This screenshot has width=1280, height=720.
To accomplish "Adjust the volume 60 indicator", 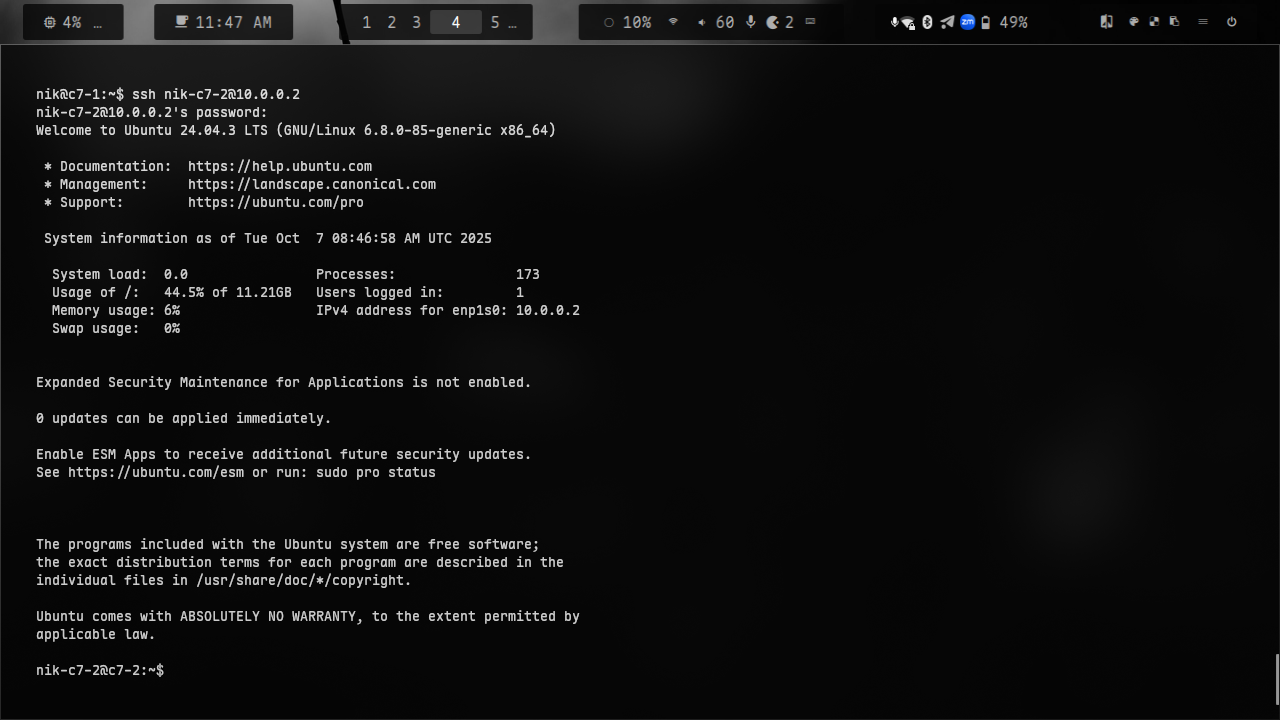I will click(716, 22).
